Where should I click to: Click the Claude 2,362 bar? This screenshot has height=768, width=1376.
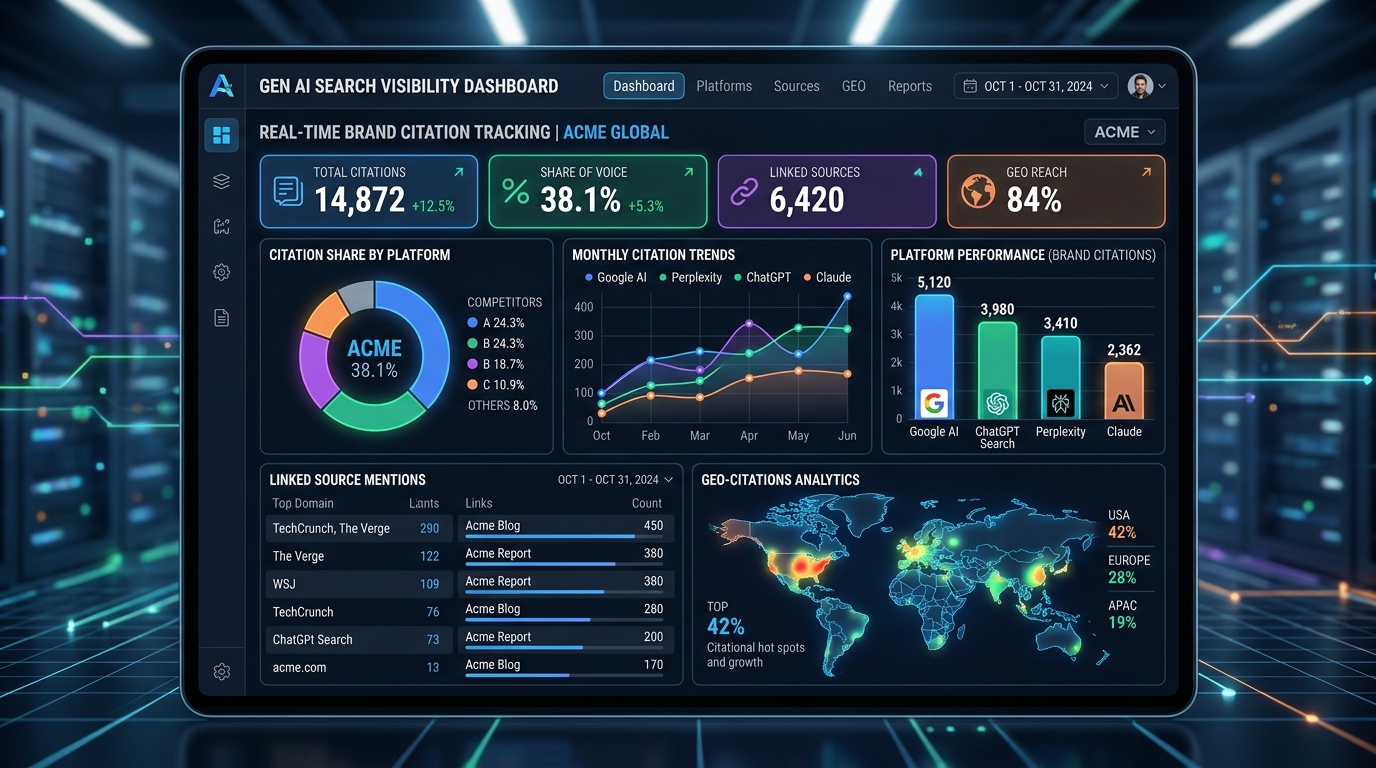(x=1123, y=391)
